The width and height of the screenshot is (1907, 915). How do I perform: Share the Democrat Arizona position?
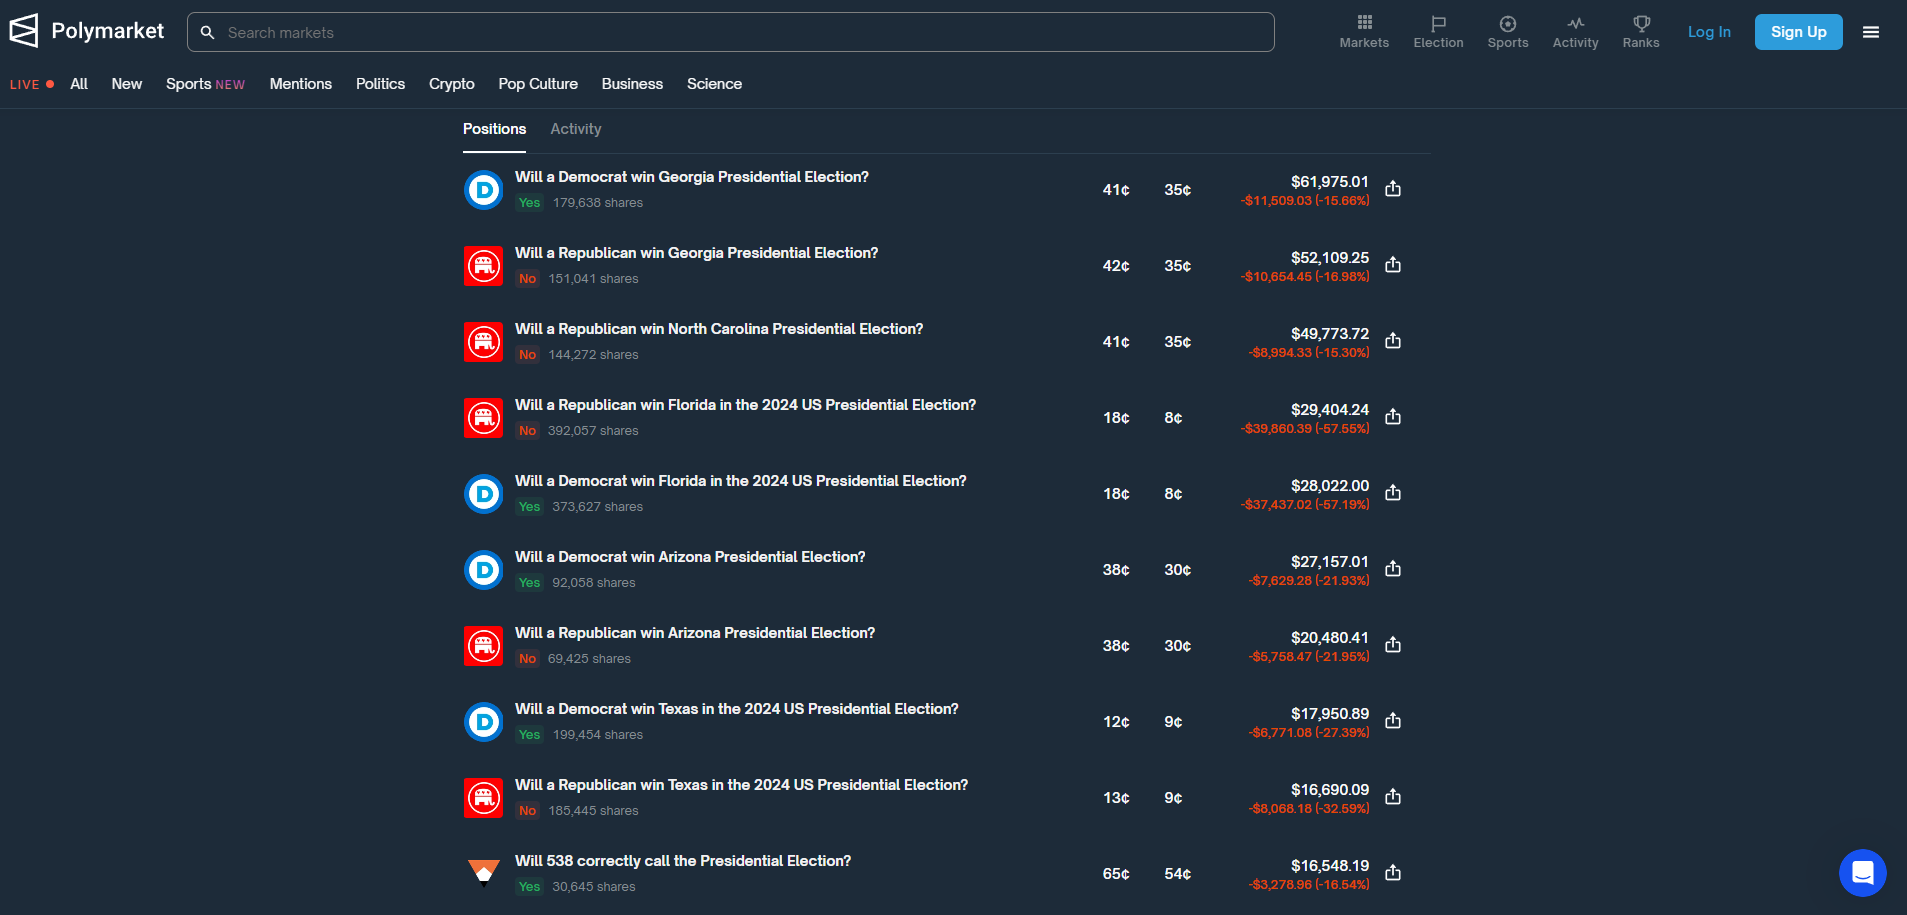tap(1393, 569)
